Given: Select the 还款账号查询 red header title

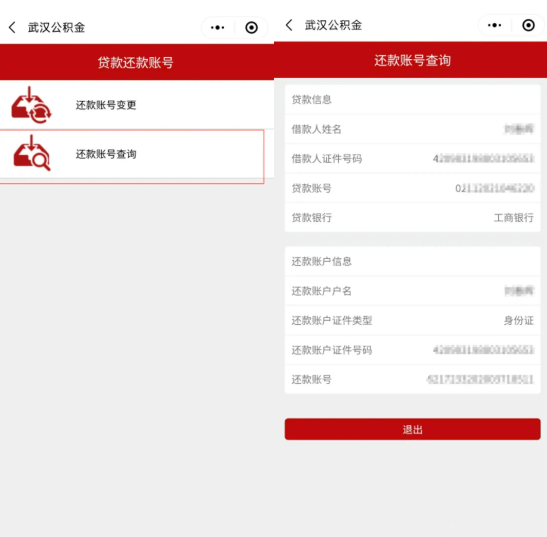Looking at the screenshot, I should coord(412,60).
